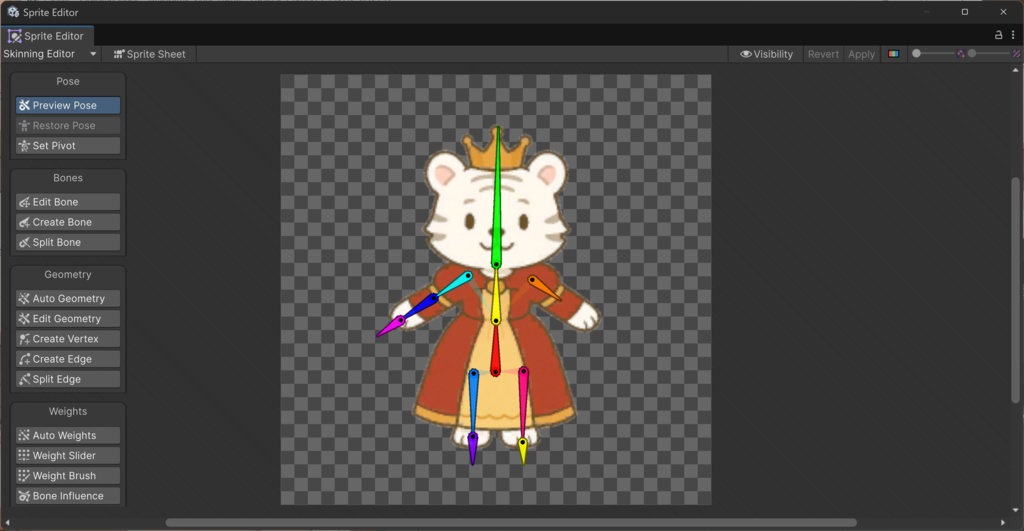Pick the Weight Brush tool
This screenshot has height=531, width=1024.
tap(68, 476)
